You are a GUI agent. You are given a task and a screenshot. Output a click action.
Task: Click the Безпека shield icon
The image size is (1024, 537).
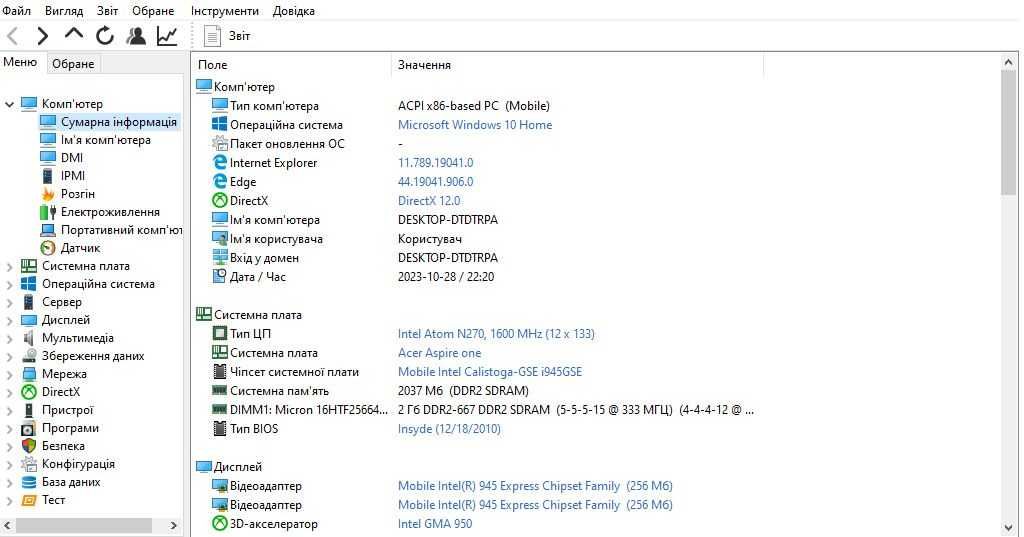[29, 446]
